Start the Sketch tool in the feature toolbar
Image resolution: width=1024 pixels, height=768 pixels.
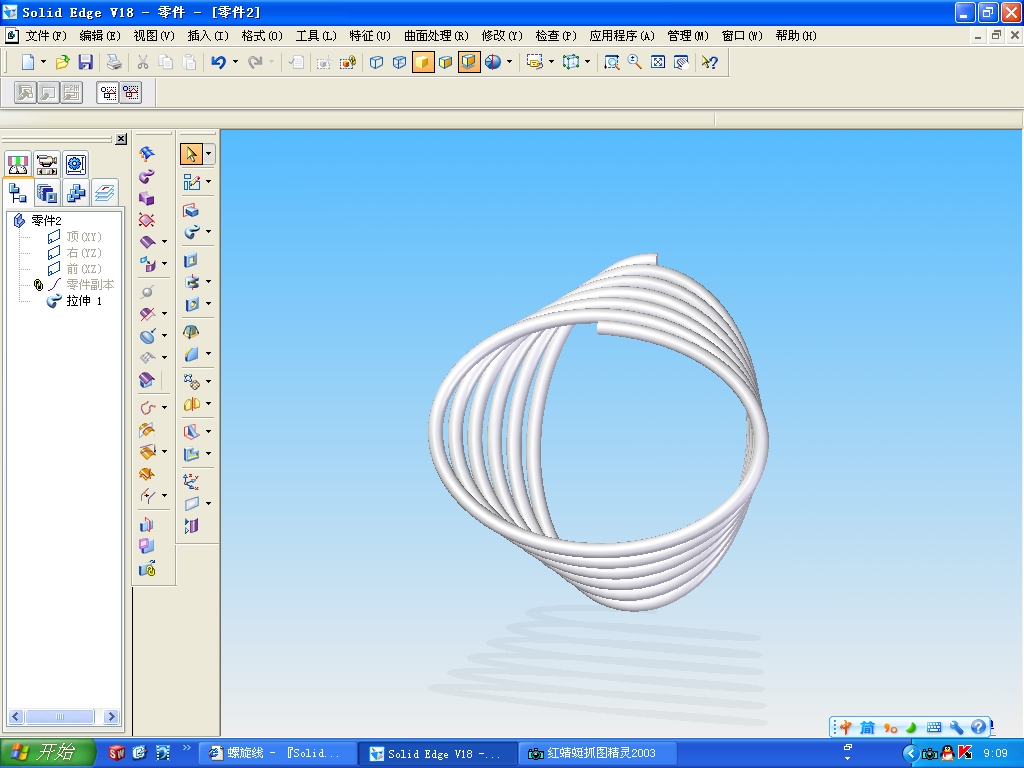[x=191, y=182]
